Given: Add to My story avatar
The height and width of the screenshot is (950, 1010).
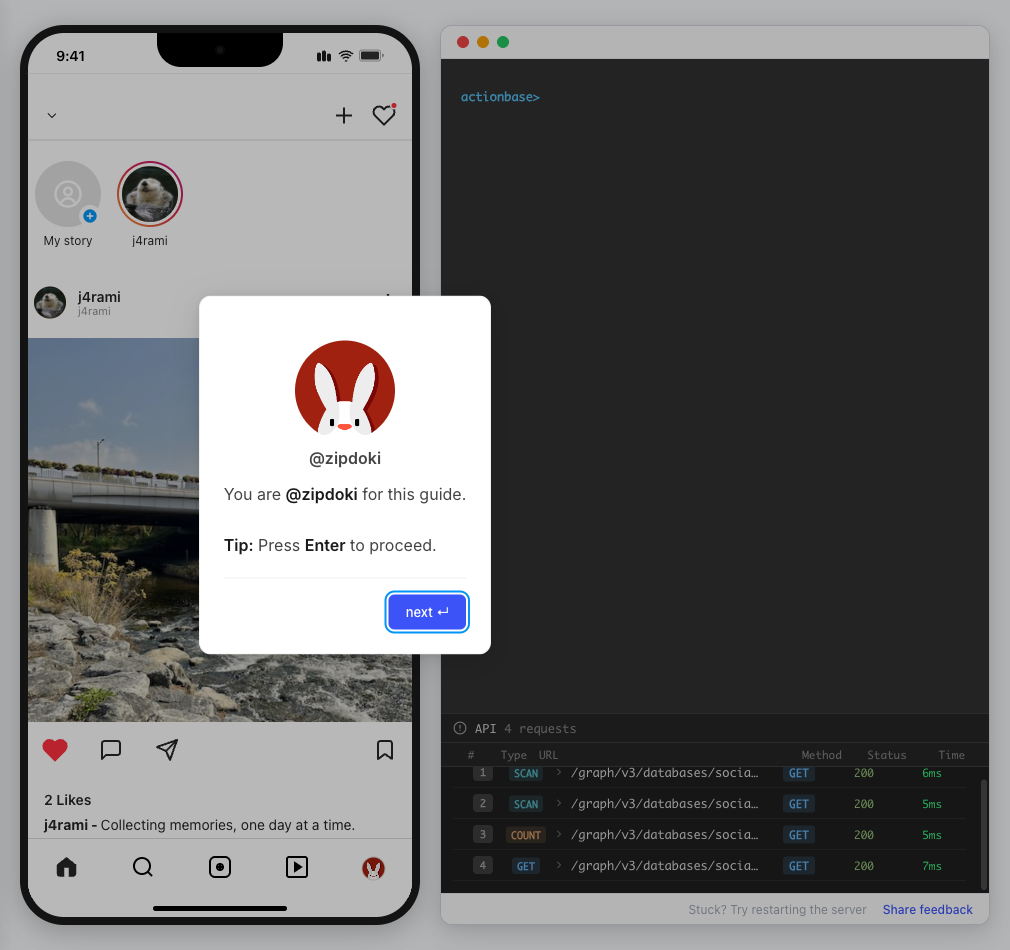Looking at the screenshot, I should click(68, 194).
